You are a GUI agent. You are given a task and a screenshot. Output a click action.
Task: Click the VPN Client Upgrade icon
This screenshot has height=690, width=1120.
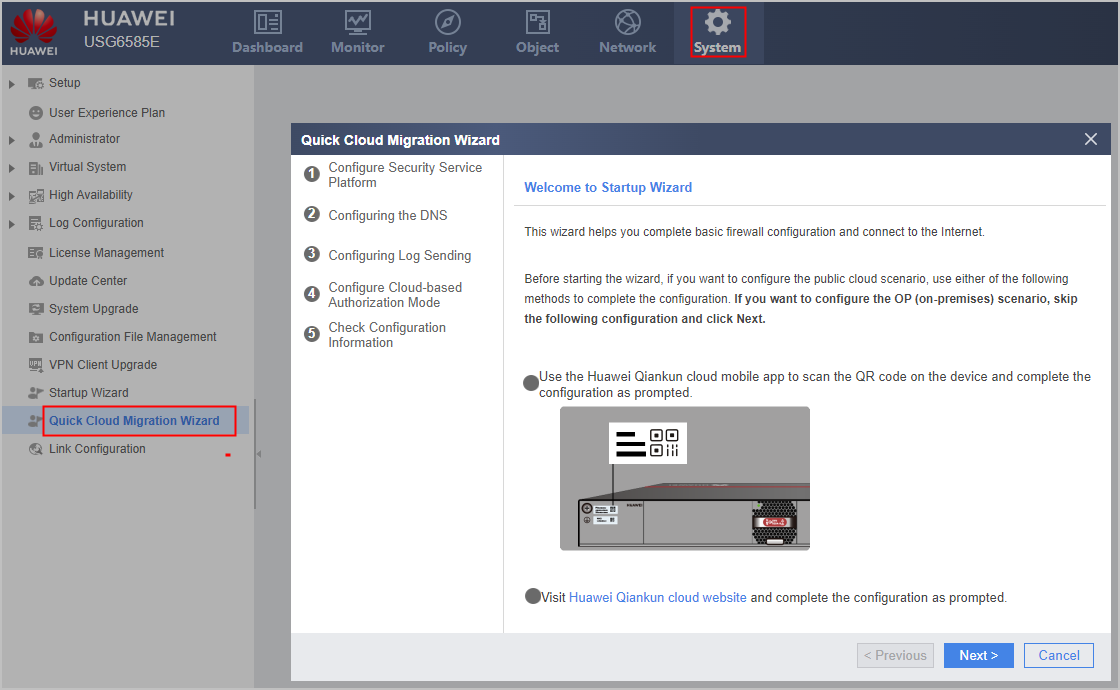coord(36,364)
